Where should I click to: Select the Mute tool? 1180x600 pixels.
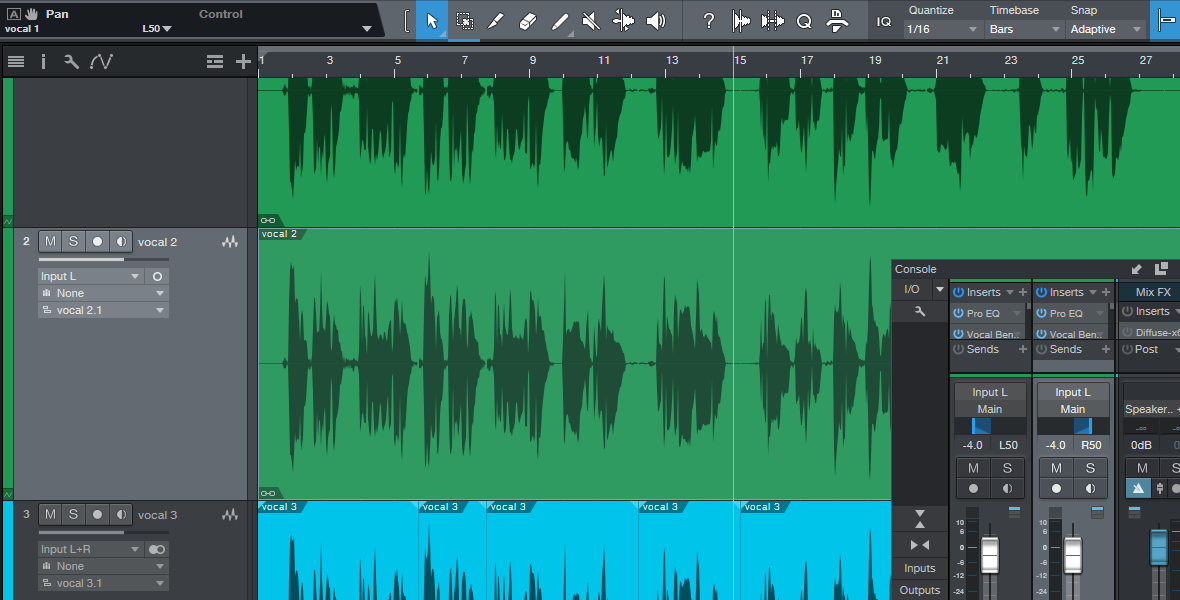(x=592, y=20)
